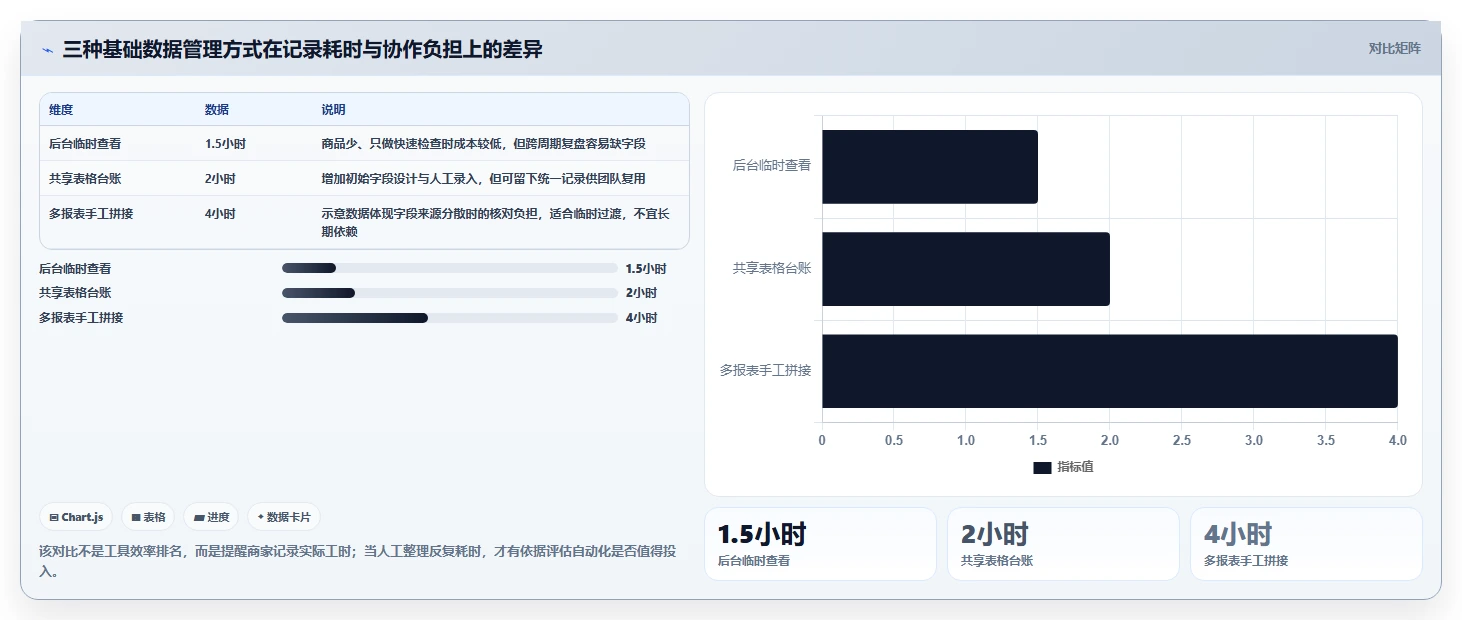Viewport: 1462px width, 620px height.
Task: Click the 0.5 tick on x-axis
Action: (894, 440)
